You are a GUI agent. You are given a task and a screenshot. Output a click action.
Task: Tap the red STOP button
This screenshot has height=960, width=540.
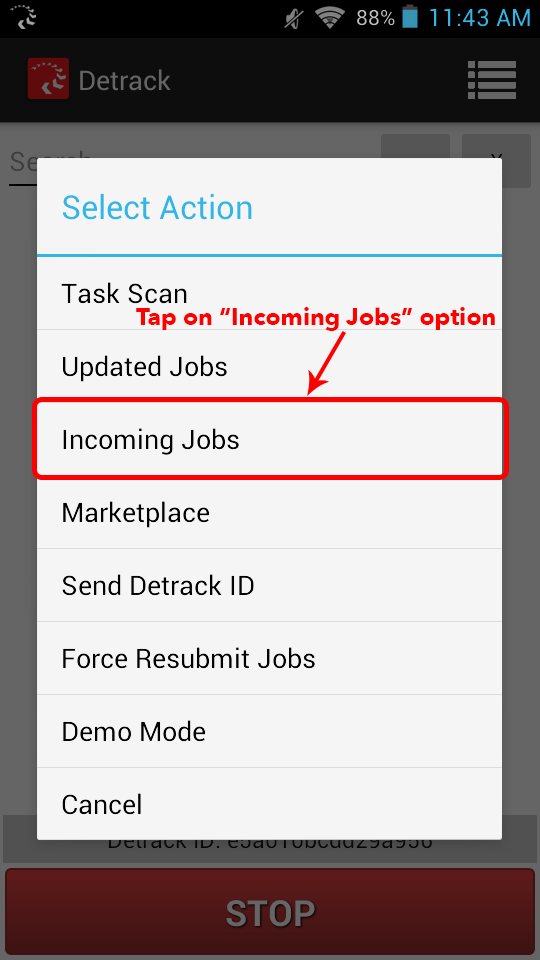pyautogui.click(x=270, y=913)
